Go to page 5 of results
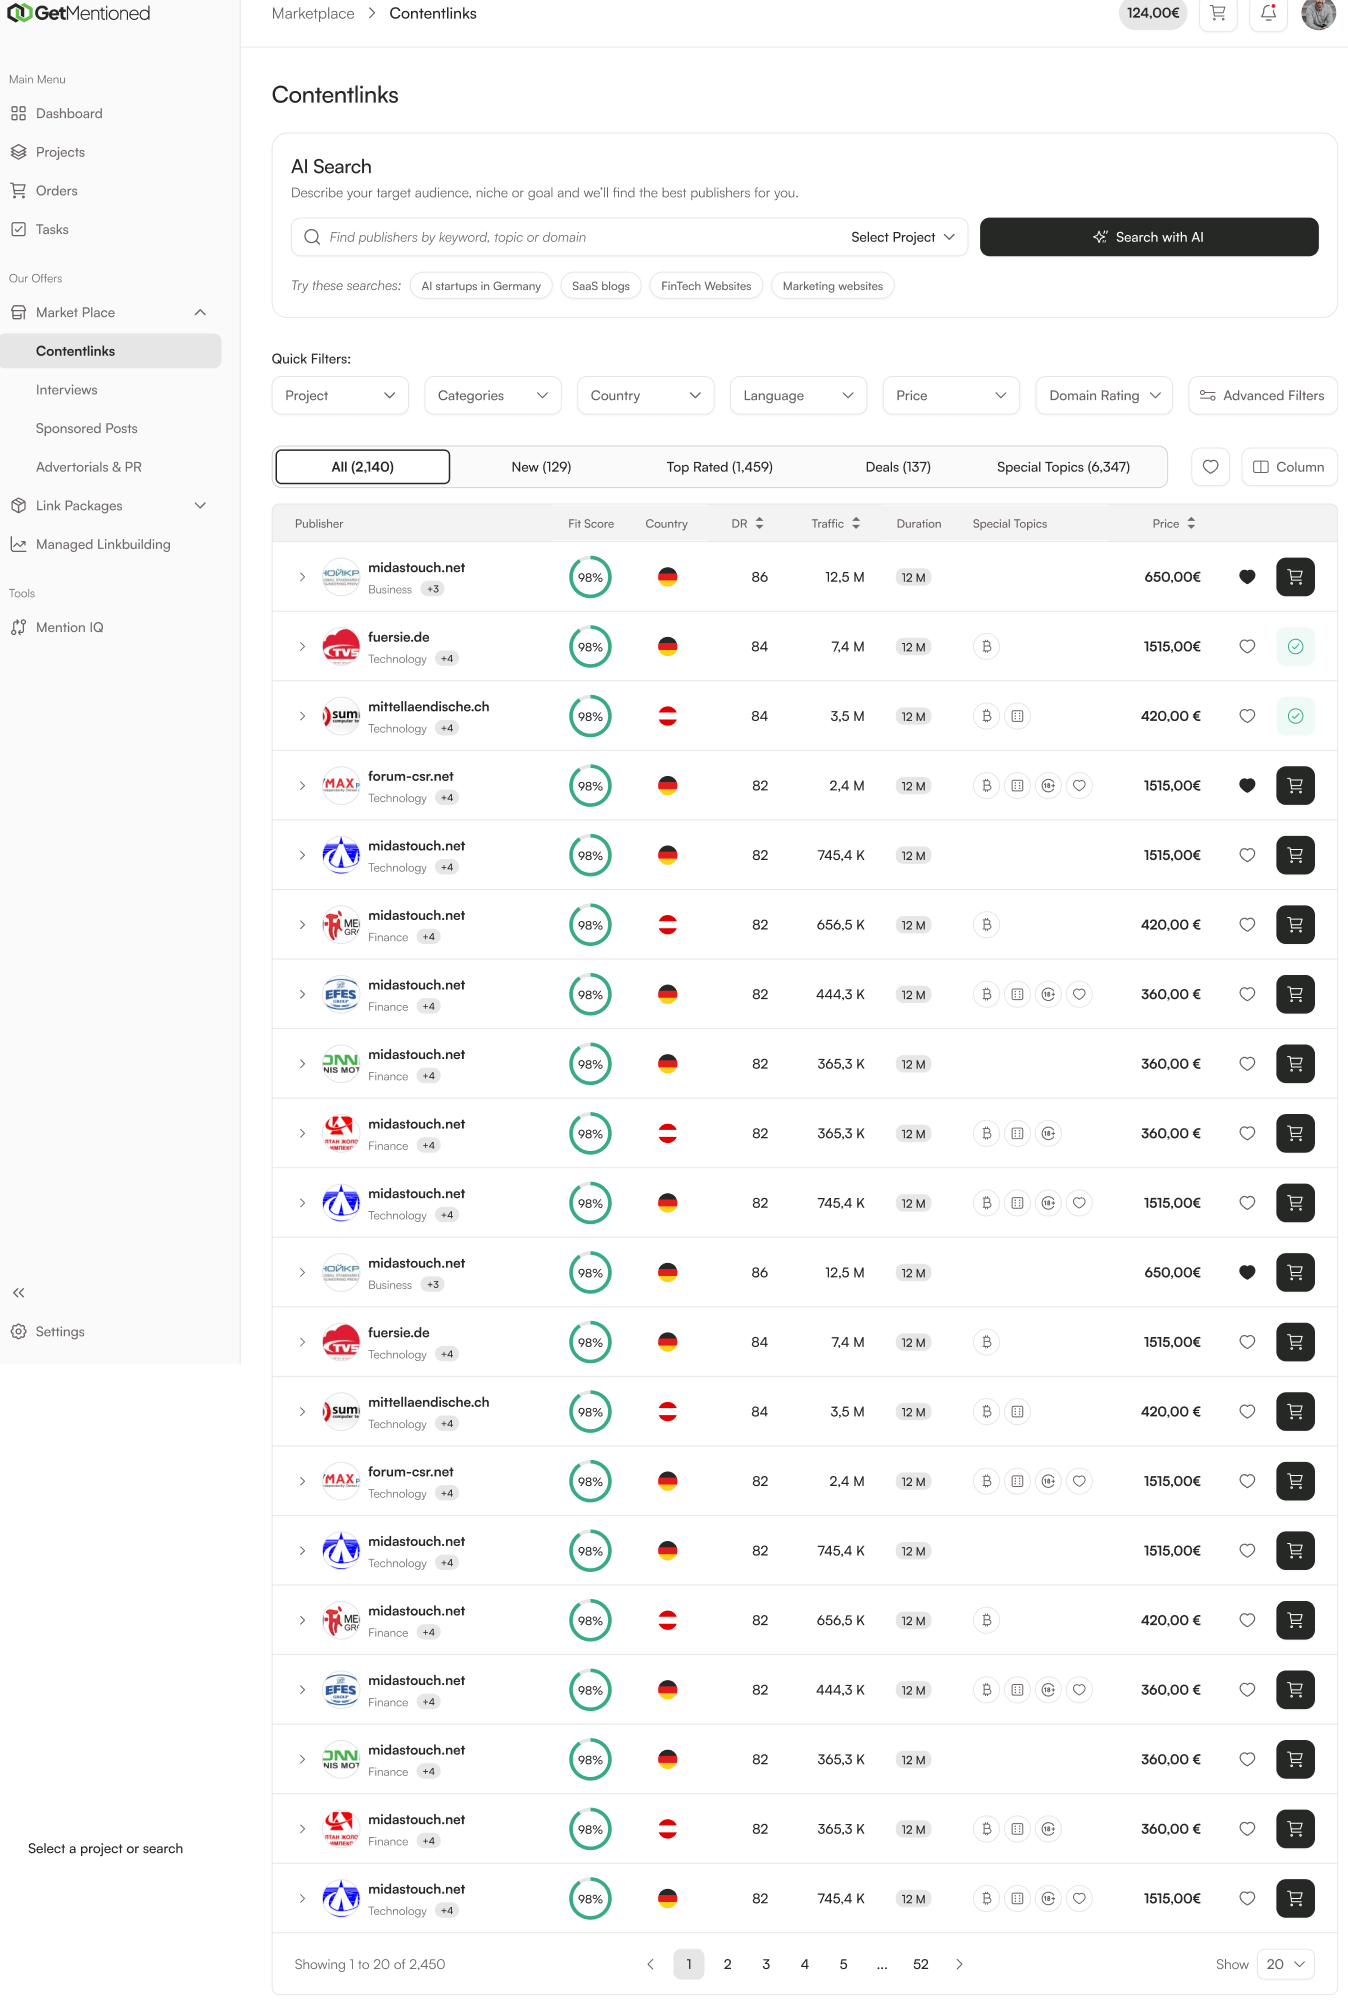The image size is (1348, 2004). pyautogui.click(x=843, y=1964)
